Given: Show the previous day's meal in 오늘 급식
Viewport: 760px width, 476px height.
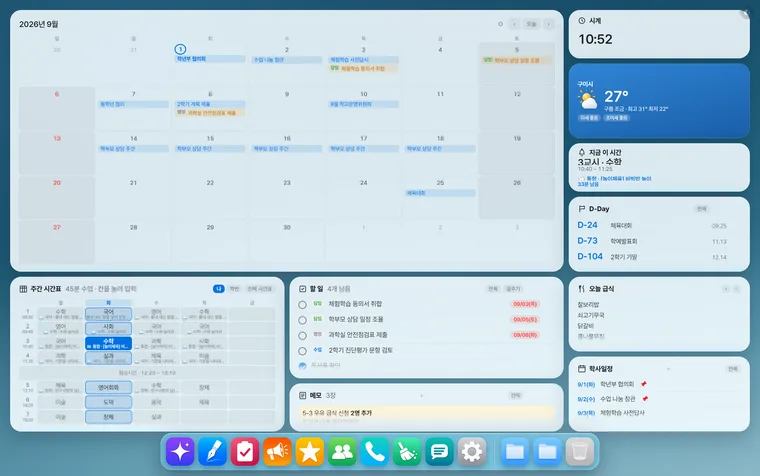Looking at the screenshot, I should coord(726,289).
